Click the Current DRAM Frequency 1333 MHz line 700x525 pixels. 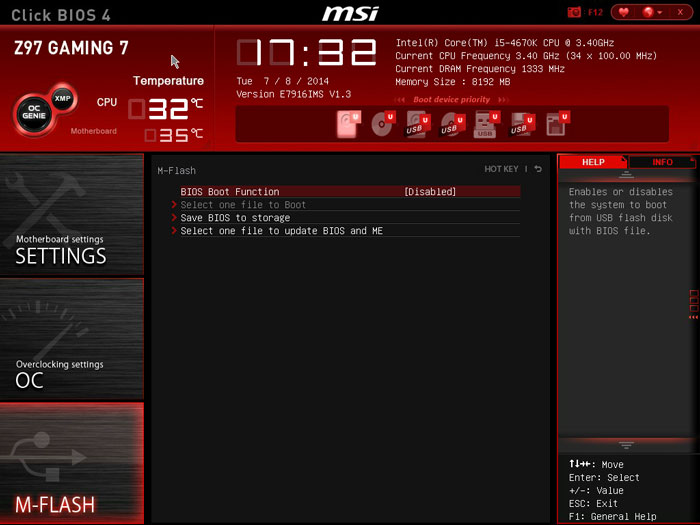tap(480, 69)
